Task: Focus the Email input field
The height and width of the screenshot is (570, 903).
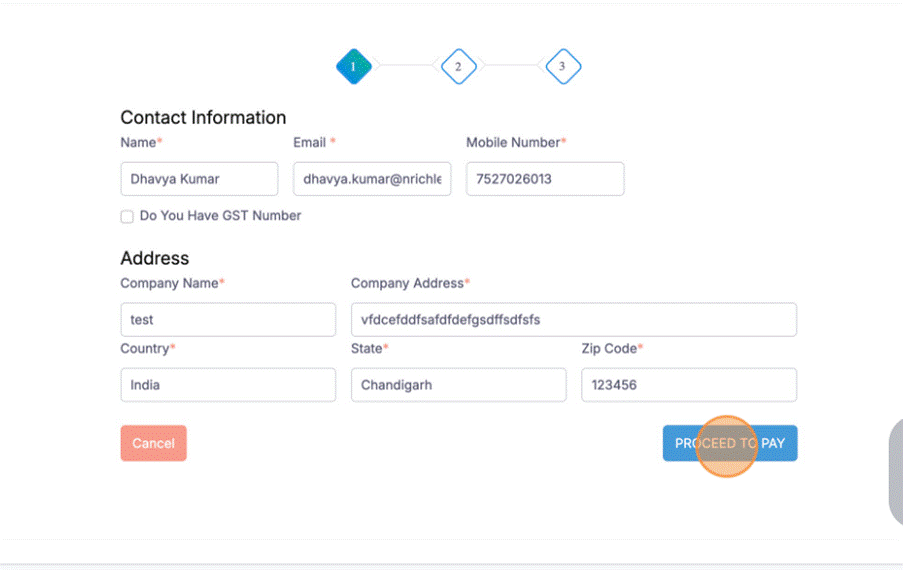Action: tap(372, 179)
